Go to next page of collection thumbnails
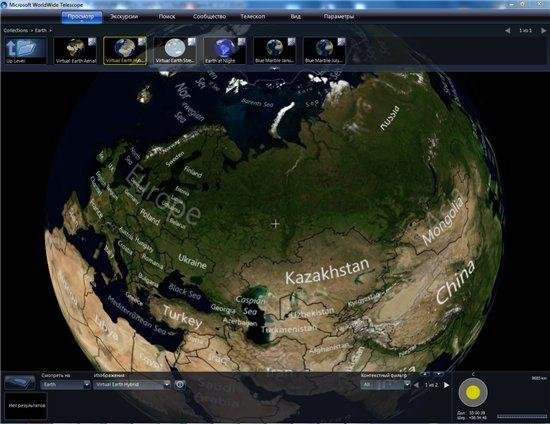The height and width of the screenshot is (424, 550). pyautogui.click(x=543, y=31)
